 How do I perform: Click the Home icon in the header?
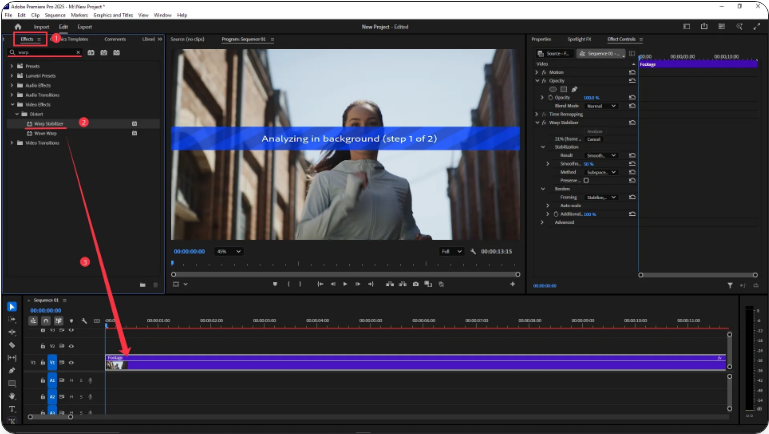tap(18, 27)
